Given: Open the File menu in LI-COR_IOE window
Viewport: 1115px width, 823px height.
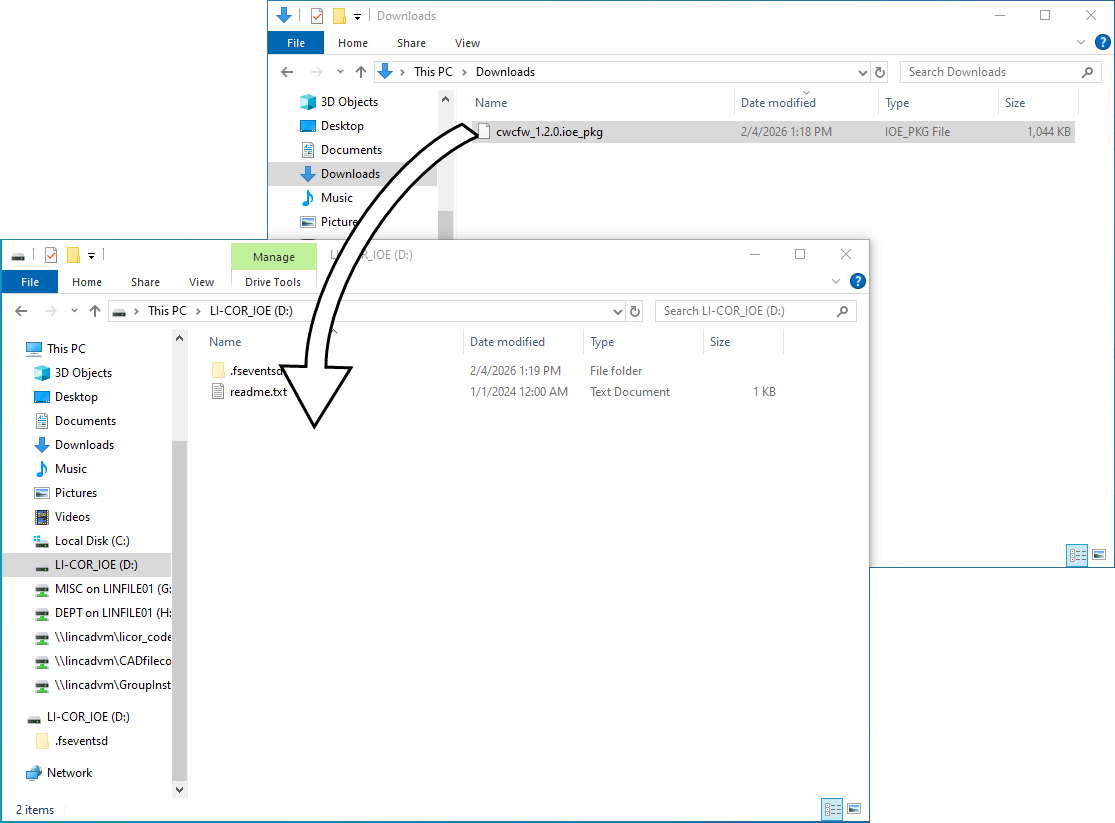Looking at the screenshot, I should tap(30, 282).
